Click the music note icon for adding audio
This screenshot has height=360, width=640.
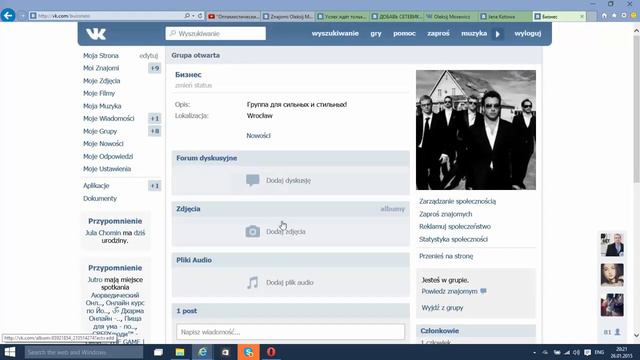[253, 282]
